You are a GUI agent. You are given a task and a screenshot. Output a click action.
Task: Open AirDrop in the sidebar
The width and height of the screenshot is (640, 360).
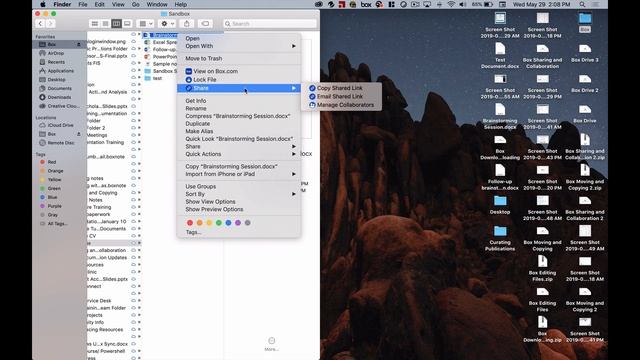pyautogui.click(x=56, y=53)
